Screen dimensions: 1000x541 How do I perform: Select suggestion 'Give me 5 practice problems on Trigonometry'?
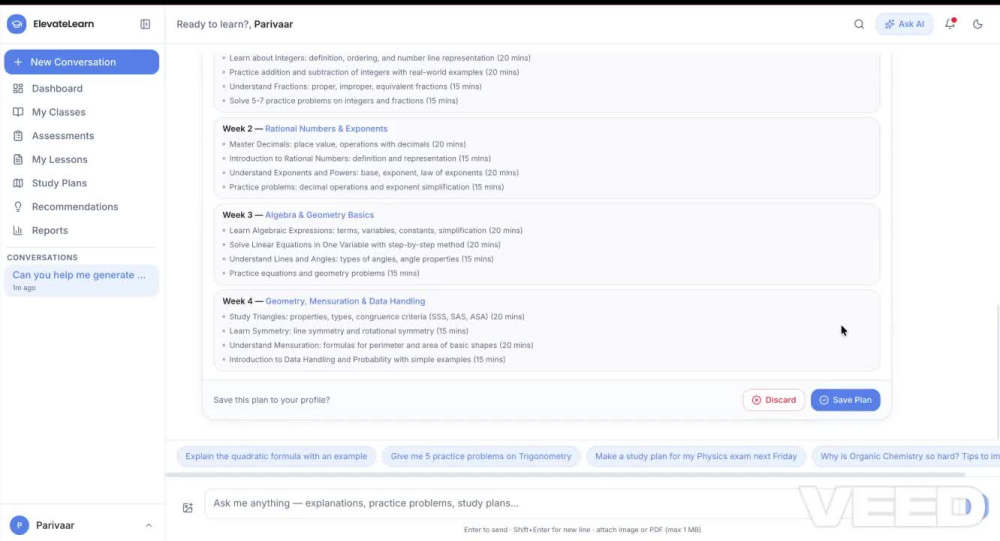click(x=481, y=456)
